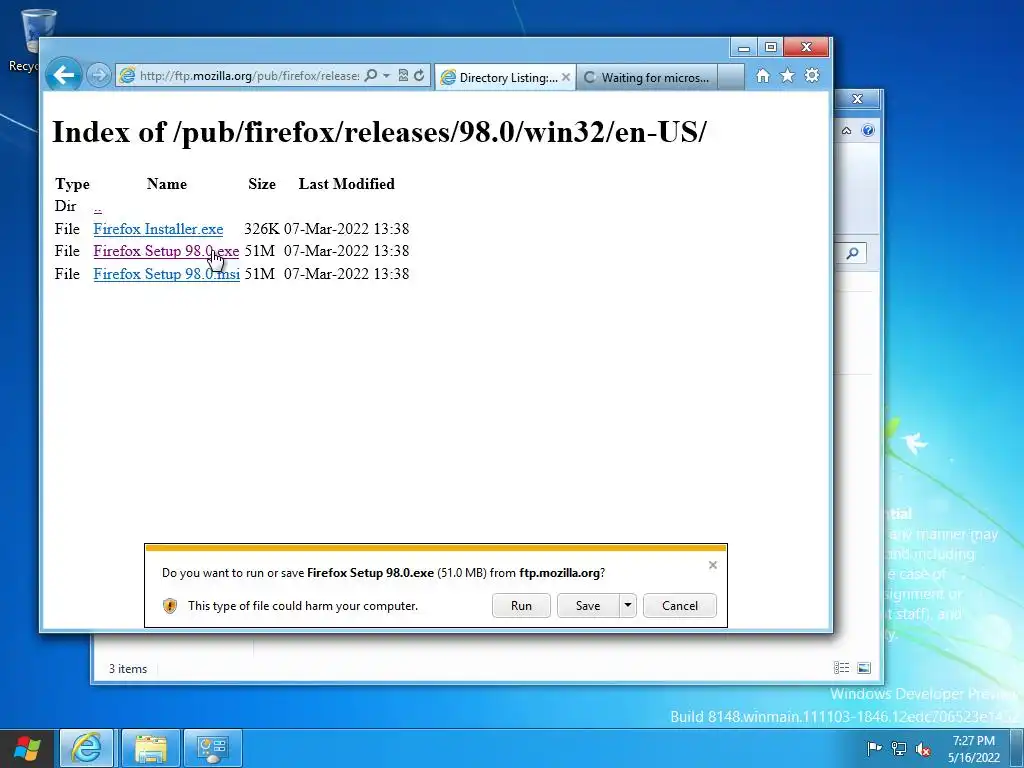Screen dimensions: 1024x768
Task: Go back using Internet Explorer back arrow
Action: pyautogui.click(x=64, y=75)
